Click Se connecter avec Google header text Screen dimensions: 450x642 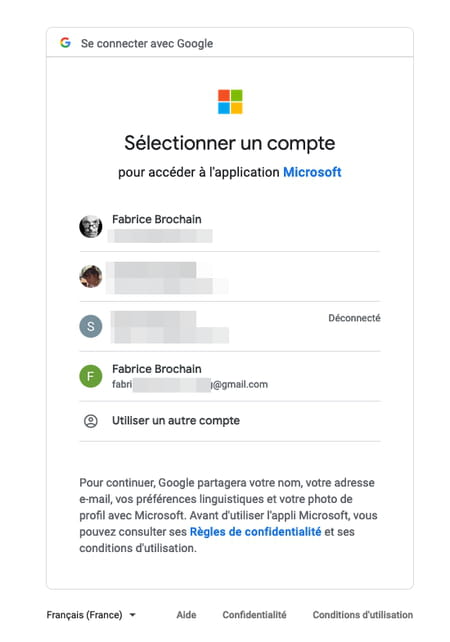147,43
